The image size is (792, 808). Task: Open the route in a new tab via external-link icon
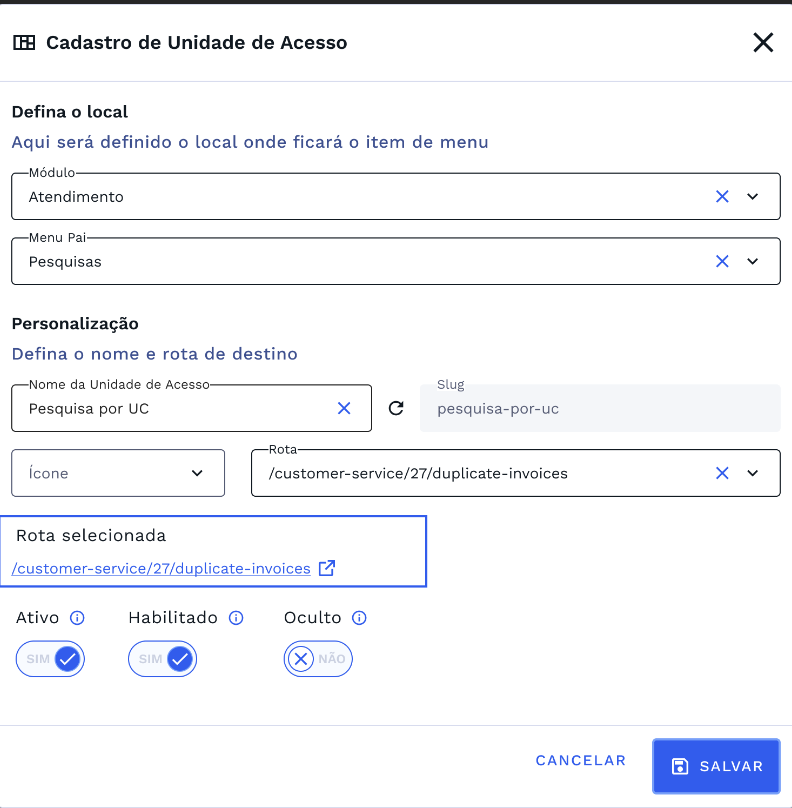click(326, 567)
